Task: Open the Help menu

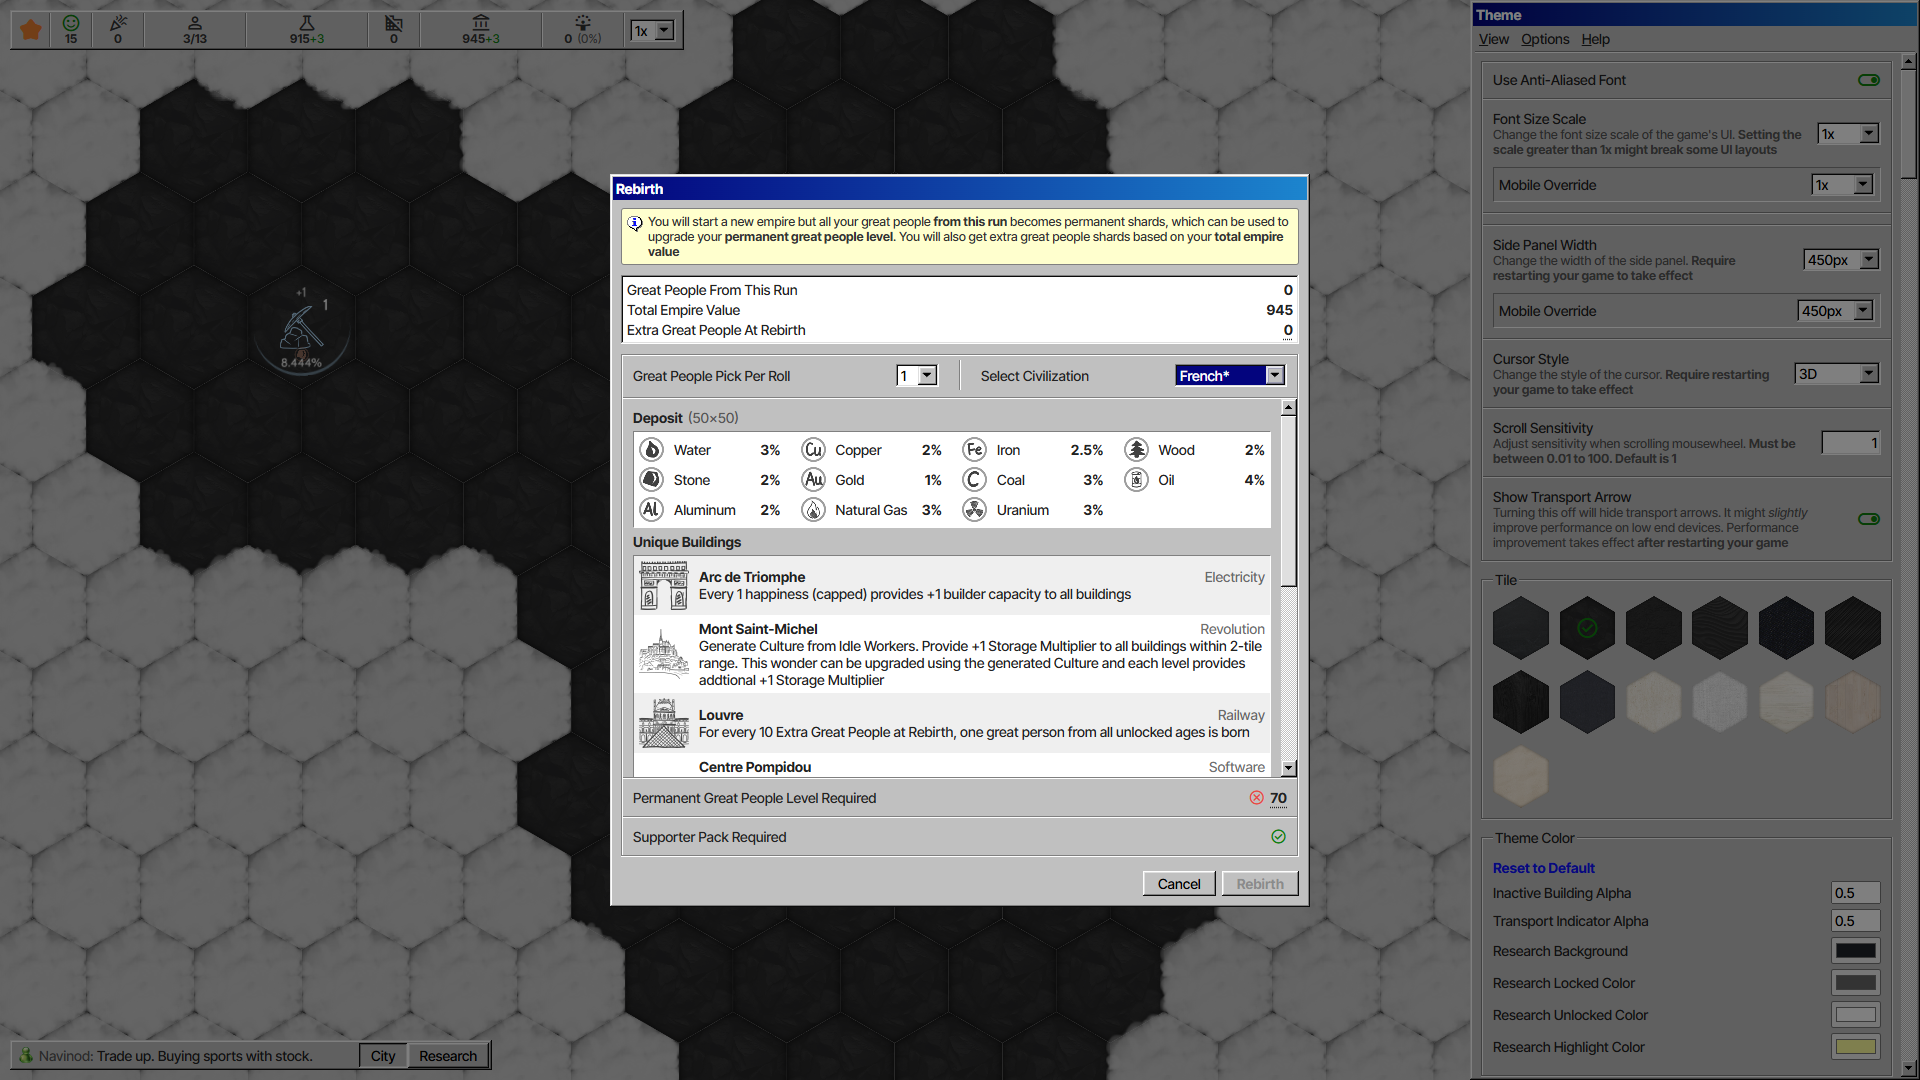Action: 1595,39
